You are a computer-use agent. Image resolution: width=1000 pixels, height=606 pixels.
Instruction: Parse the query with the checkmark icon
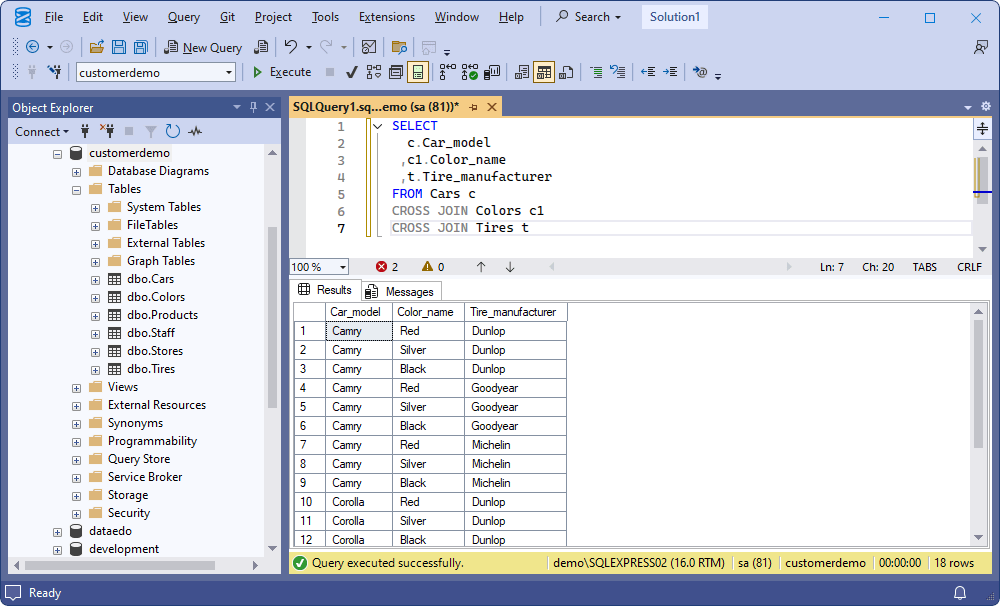352,71
